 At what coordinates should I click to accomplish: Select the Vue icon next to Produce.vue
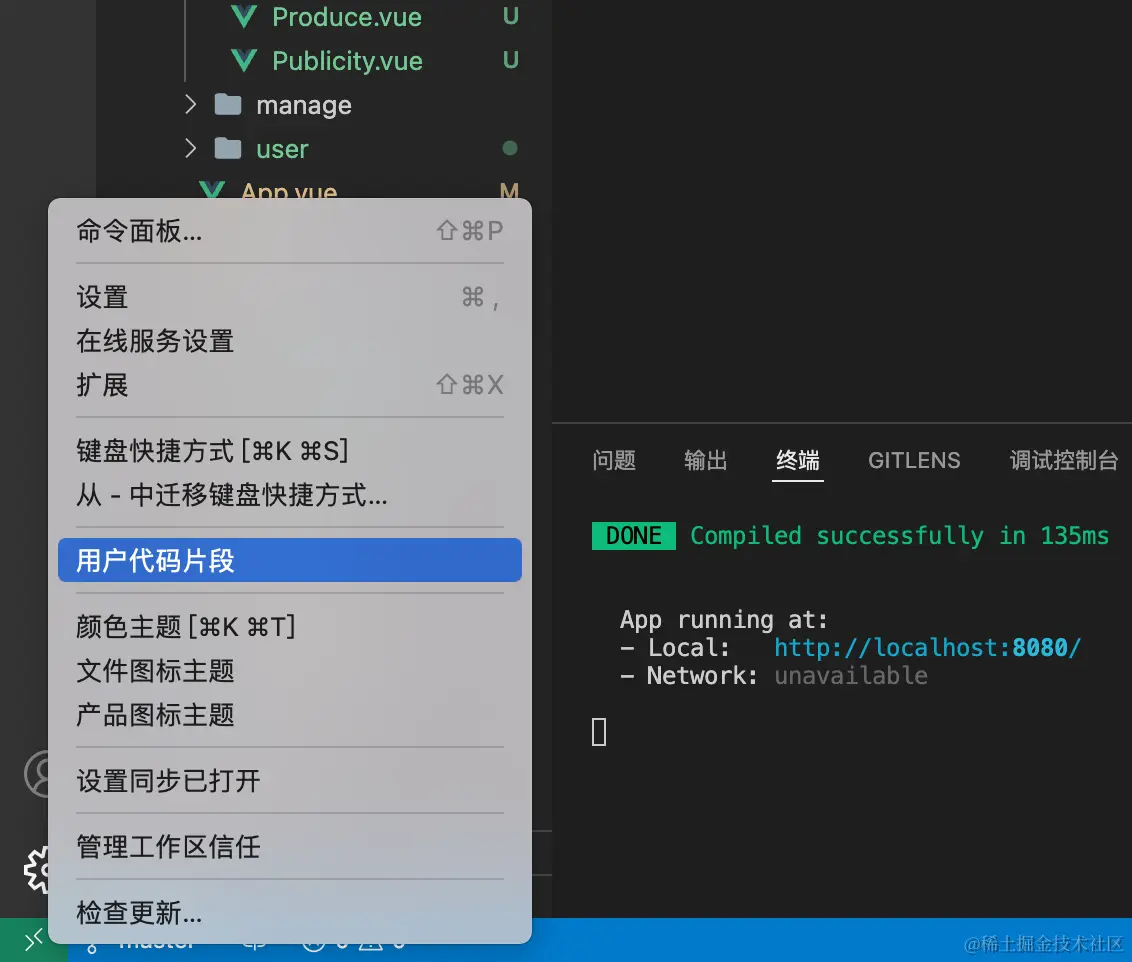[243, 16]
